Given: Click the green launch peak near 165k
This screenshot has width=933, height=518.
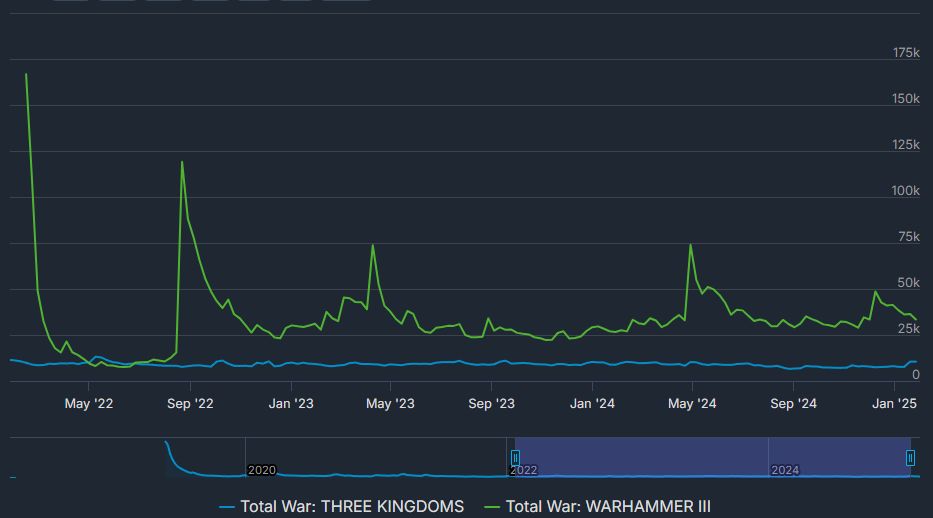Looking at the screenshot, I should [26, 74].
